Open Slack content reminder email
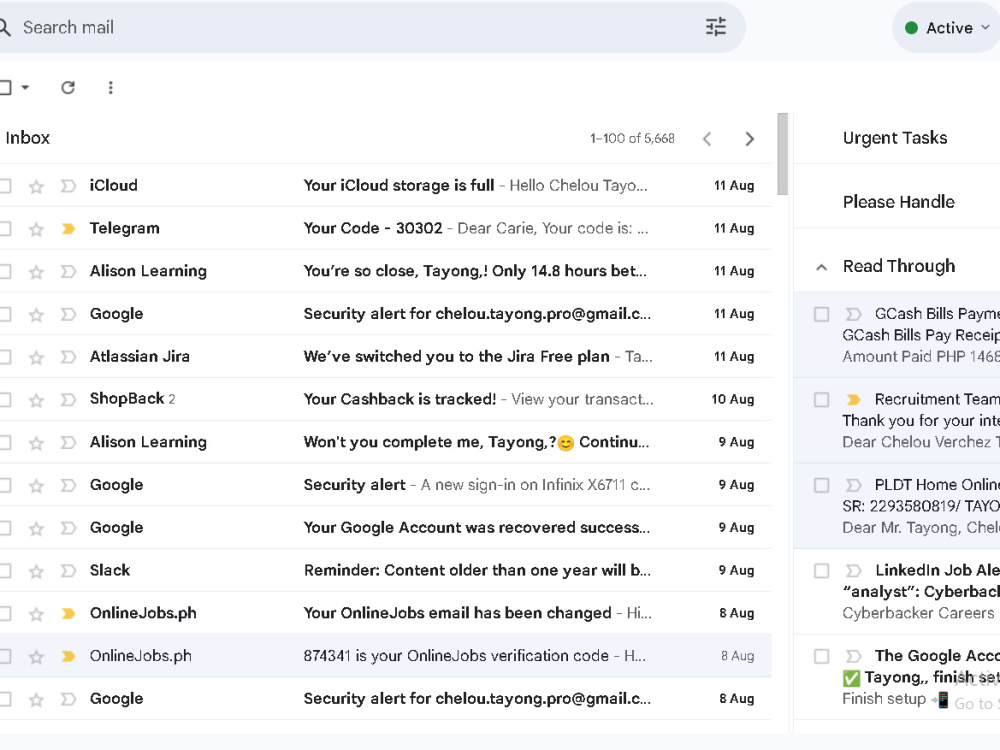The height and width of the screenshot is (750, 1000). pos(385,570)
